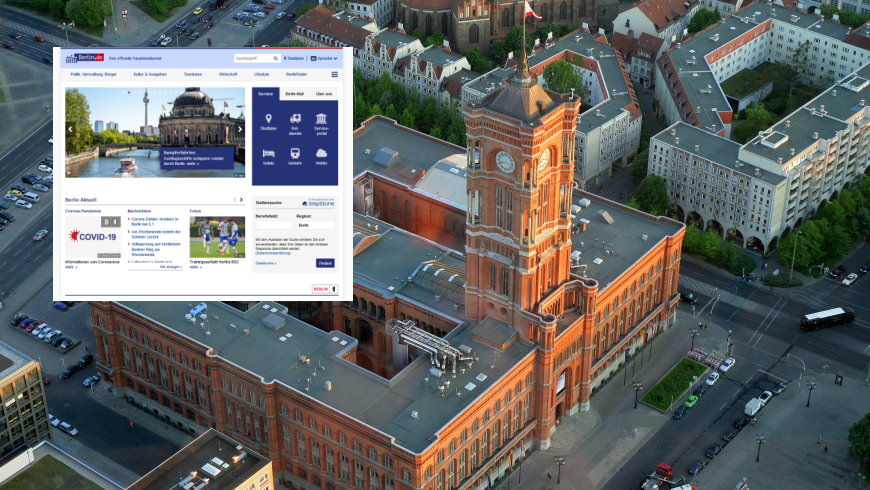The width and height of the screenshot is (870, 490).
Task: Click the stepstone logo
Action: 318,203
